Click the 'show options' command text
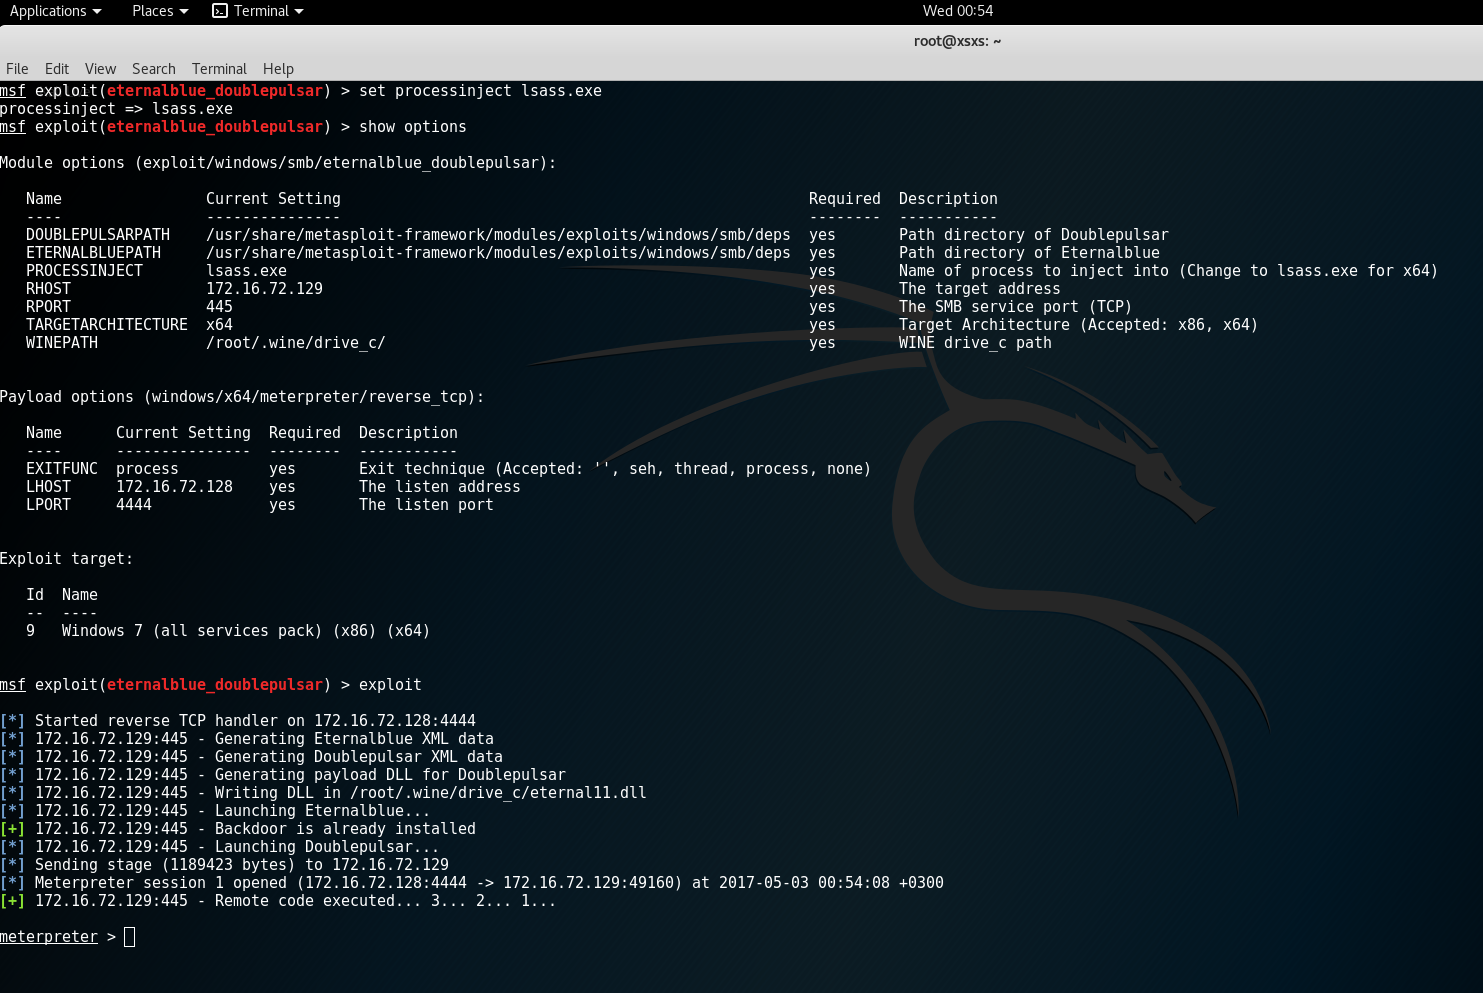 point(412,127)
